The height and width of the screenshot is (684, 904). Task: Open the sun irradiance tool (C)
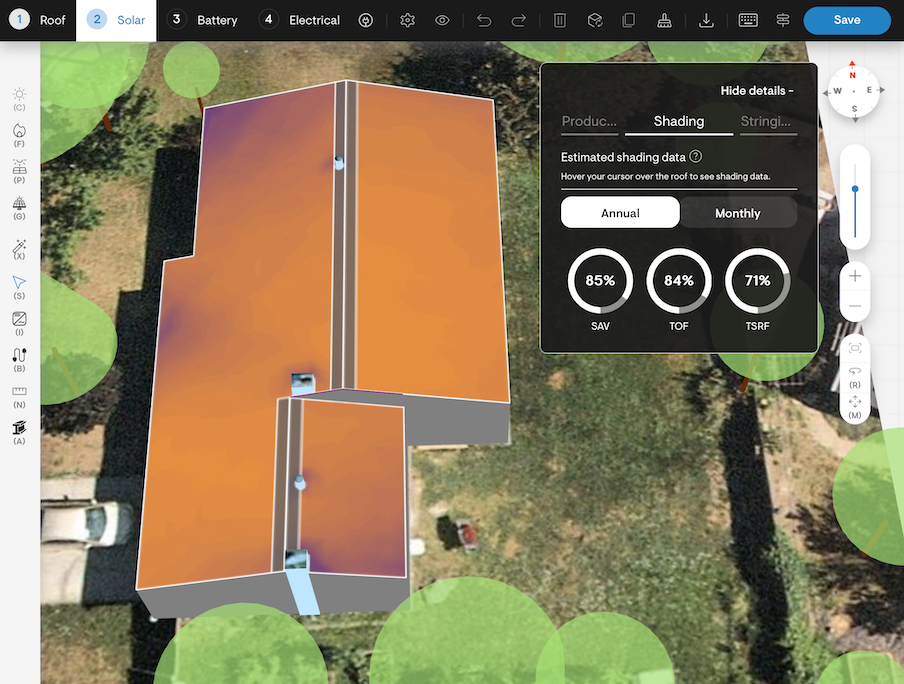[19, 94]
